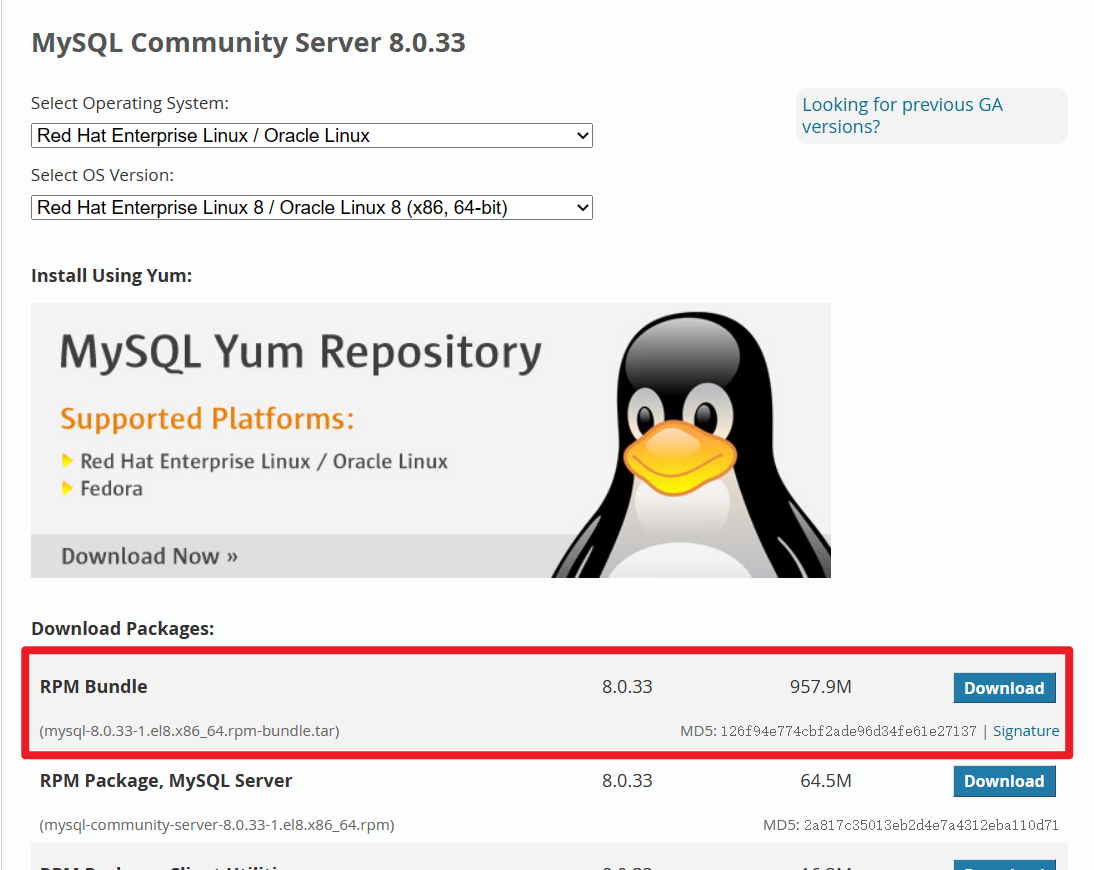Click the MySQL Server MD5 checksum value
1094x870 pixels.
[x=931, y=825]
